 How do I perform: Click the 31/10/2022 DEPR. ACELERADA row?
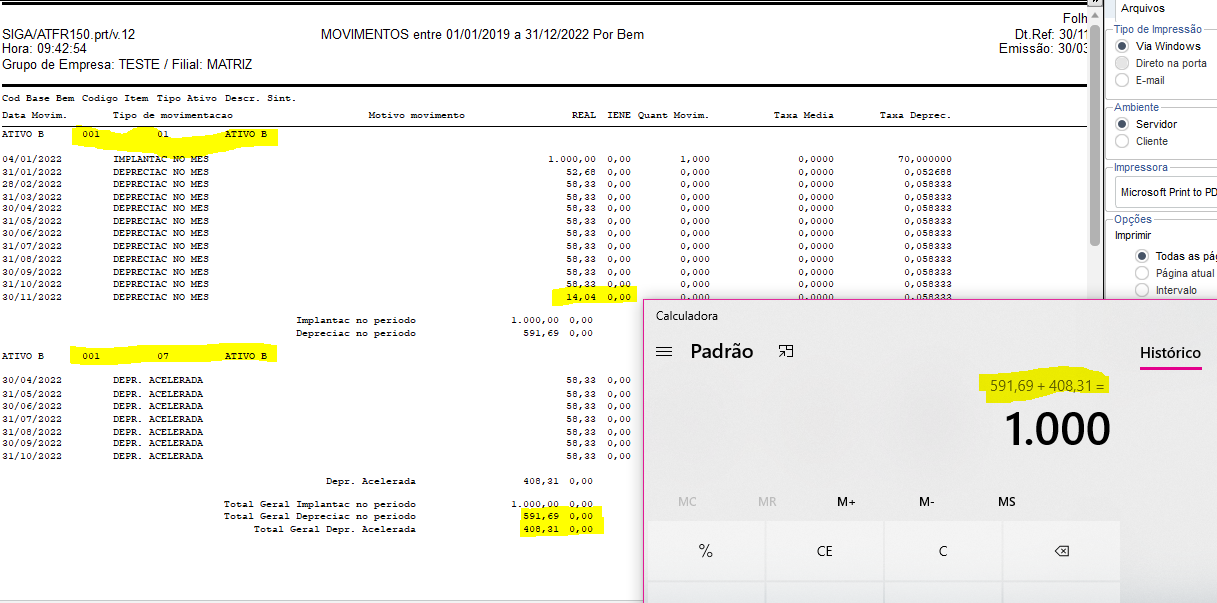click(x=317, y=456)
